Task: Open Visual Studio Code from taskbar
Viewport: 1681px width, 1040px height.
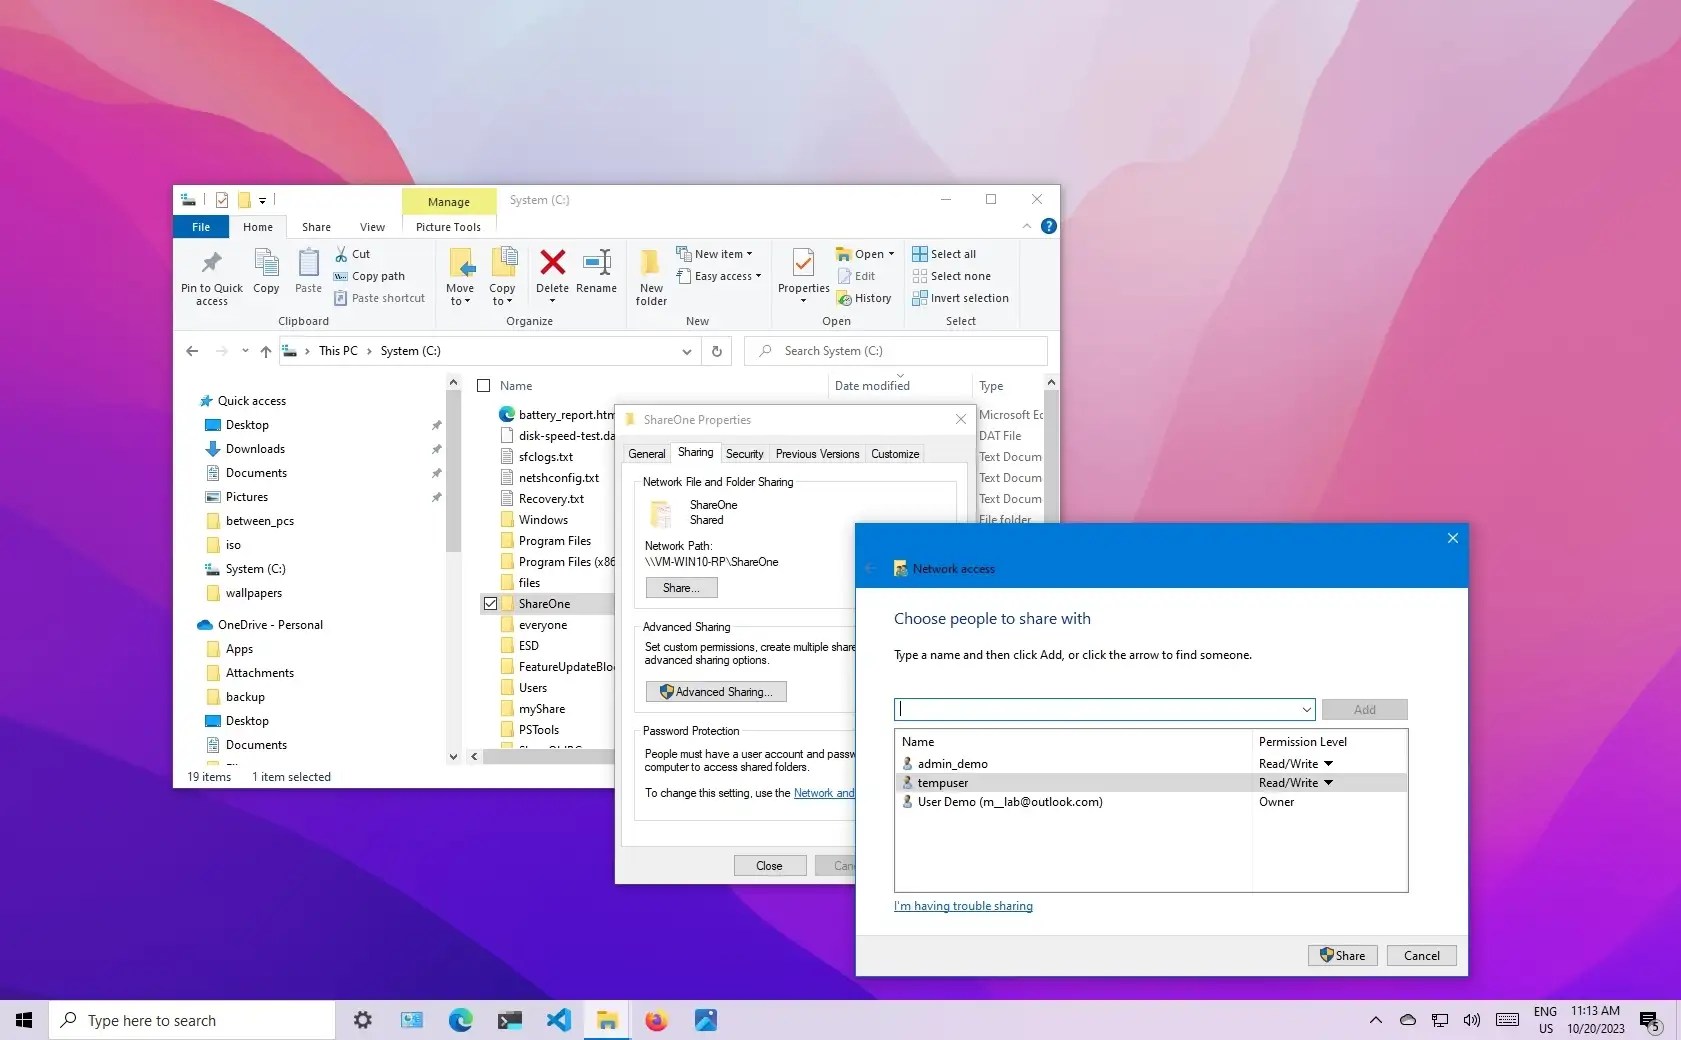Action: point(558,1020)
